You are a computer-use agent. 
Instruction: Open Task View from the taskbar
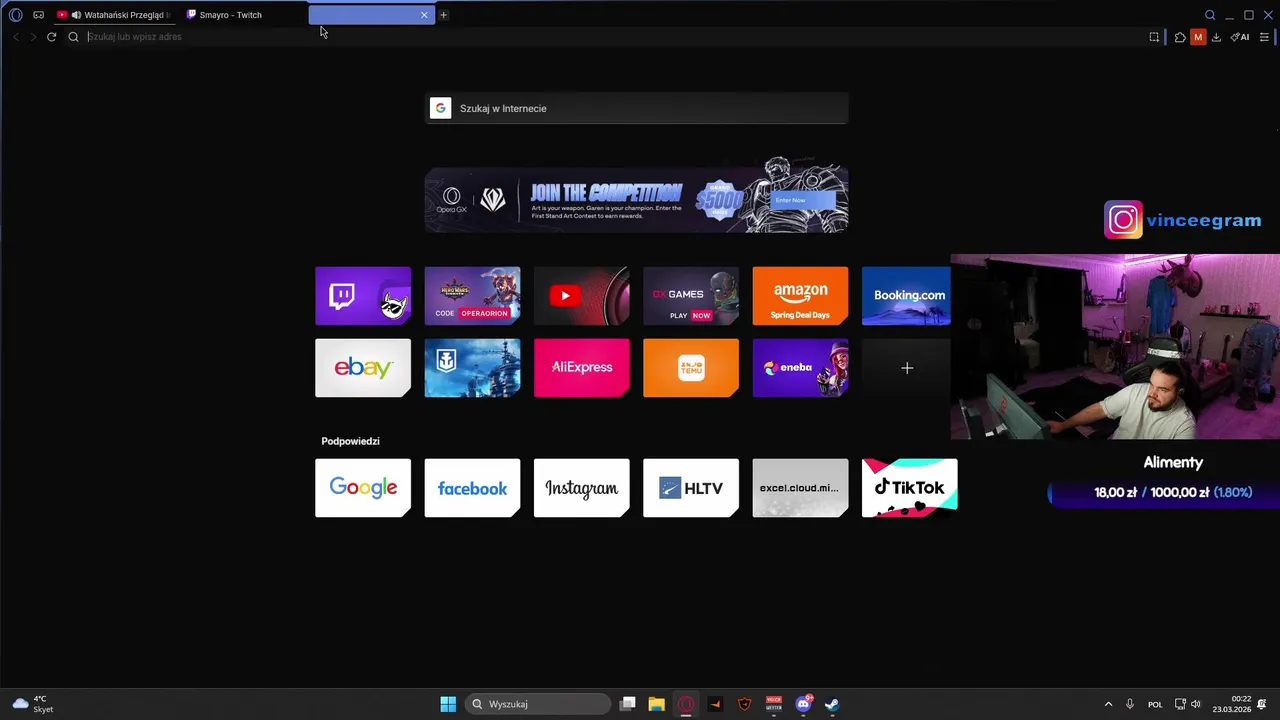tap(628, 704)
